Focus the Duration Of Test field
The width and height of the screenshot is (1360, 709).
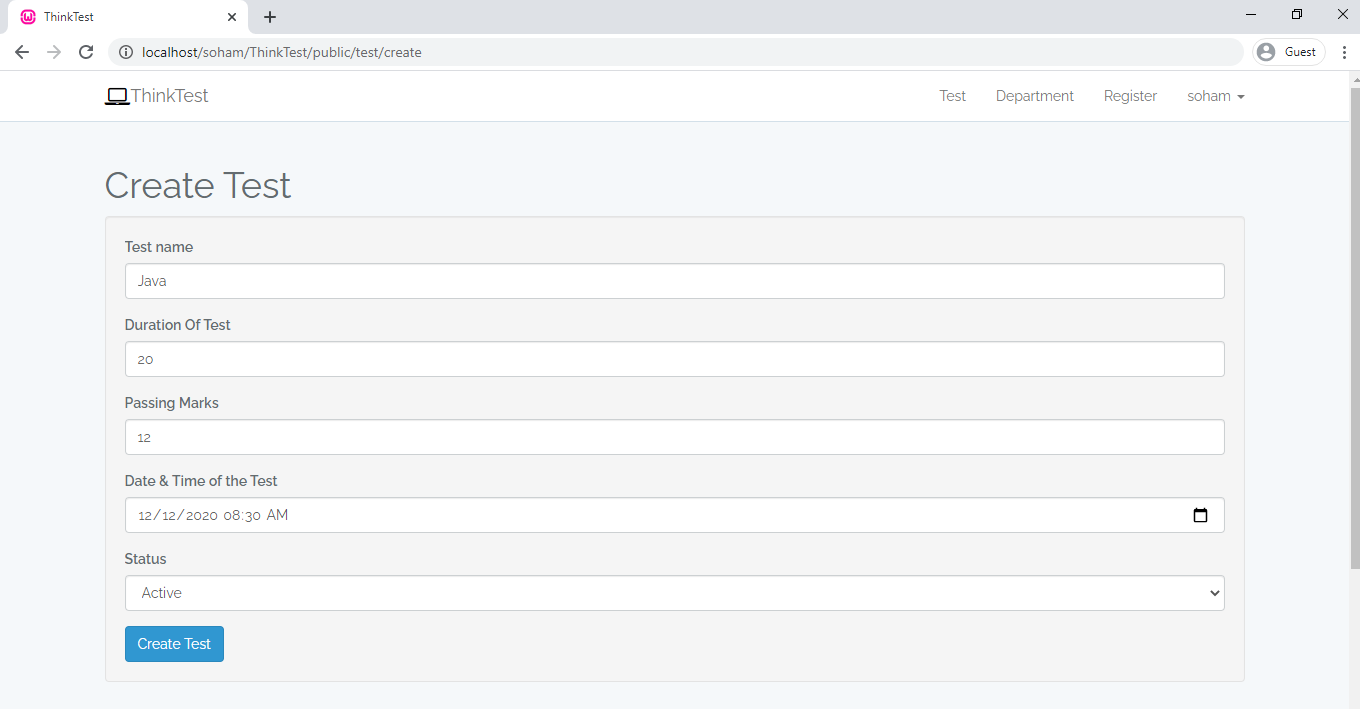[x=675, y=359]
